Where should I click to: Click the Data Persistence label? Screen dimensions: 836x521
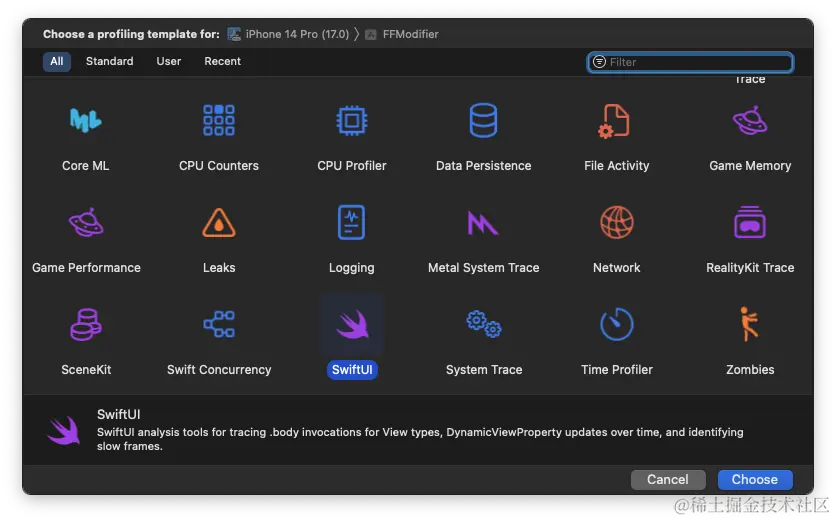[x=483, y=166]
